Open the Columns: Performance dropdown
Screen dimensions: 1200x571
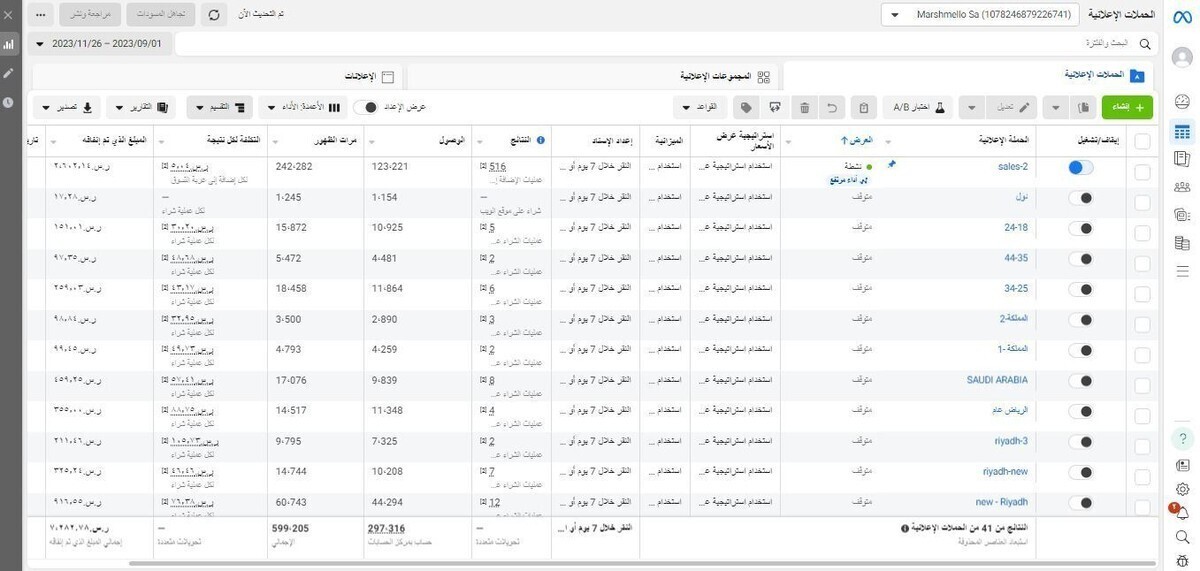pyautogui.click(x=301, y=107)
